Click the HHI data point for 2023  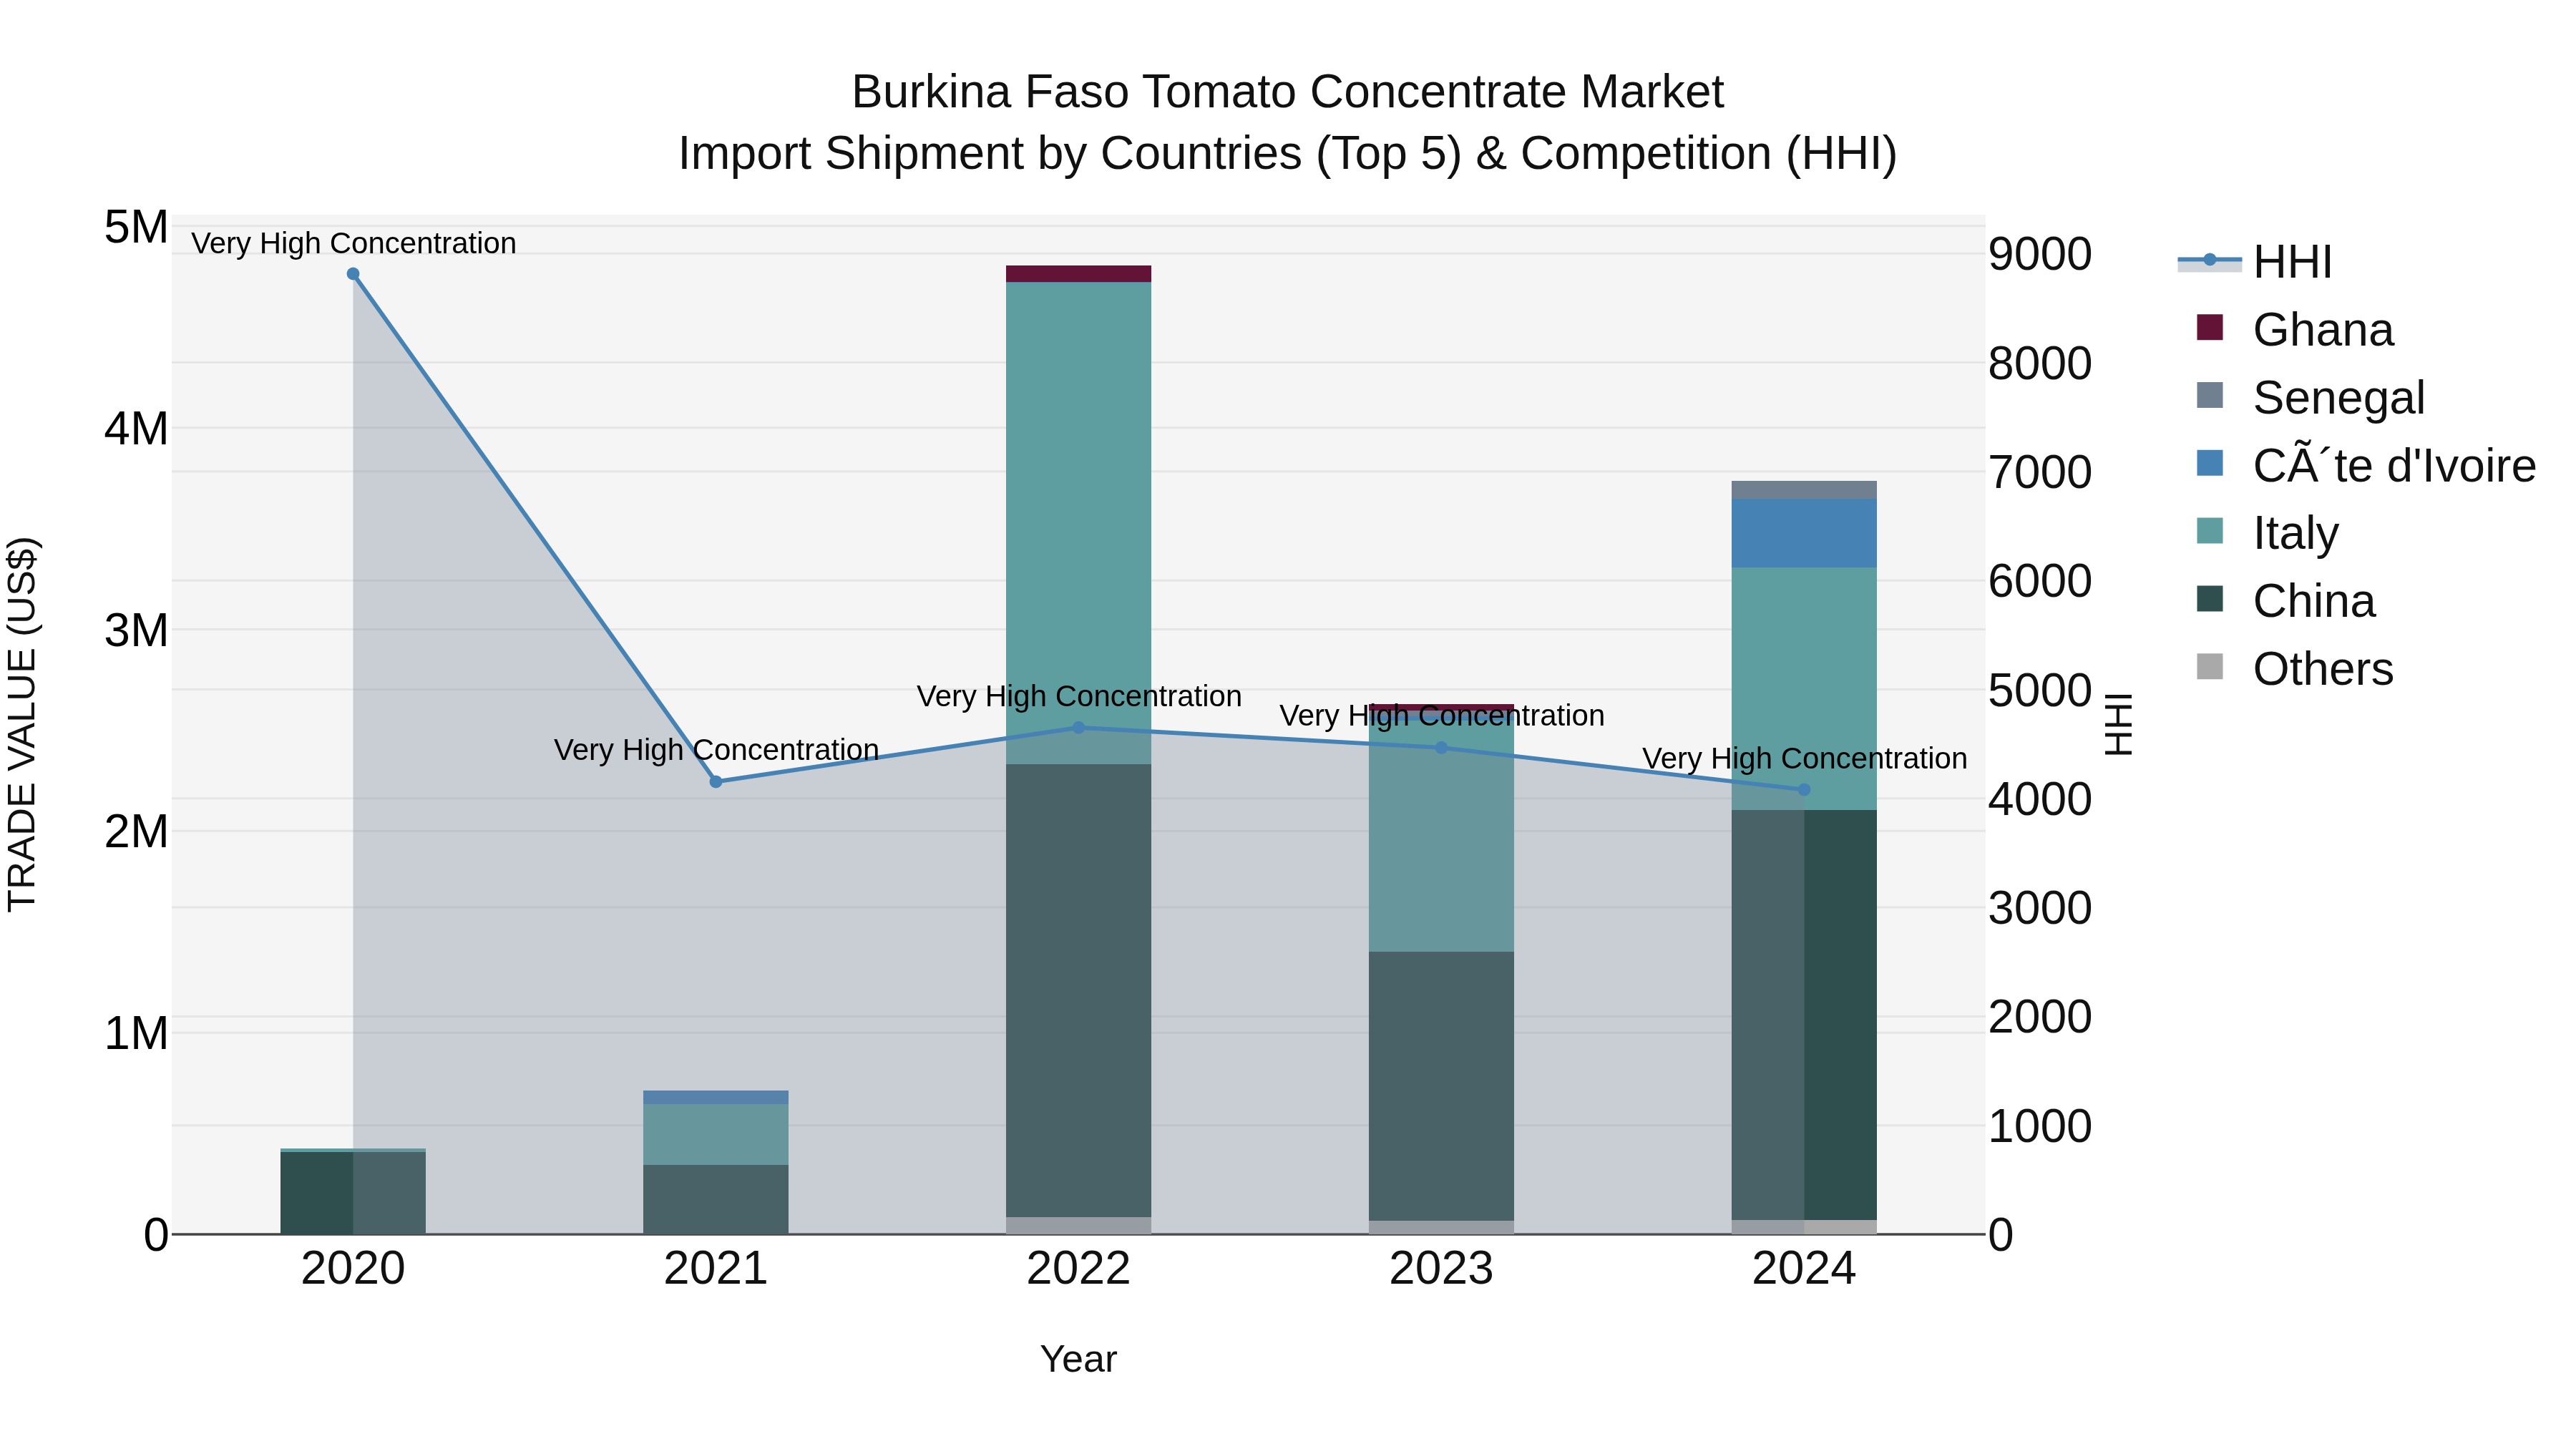pyautogui.click(x=1441, y=747)
